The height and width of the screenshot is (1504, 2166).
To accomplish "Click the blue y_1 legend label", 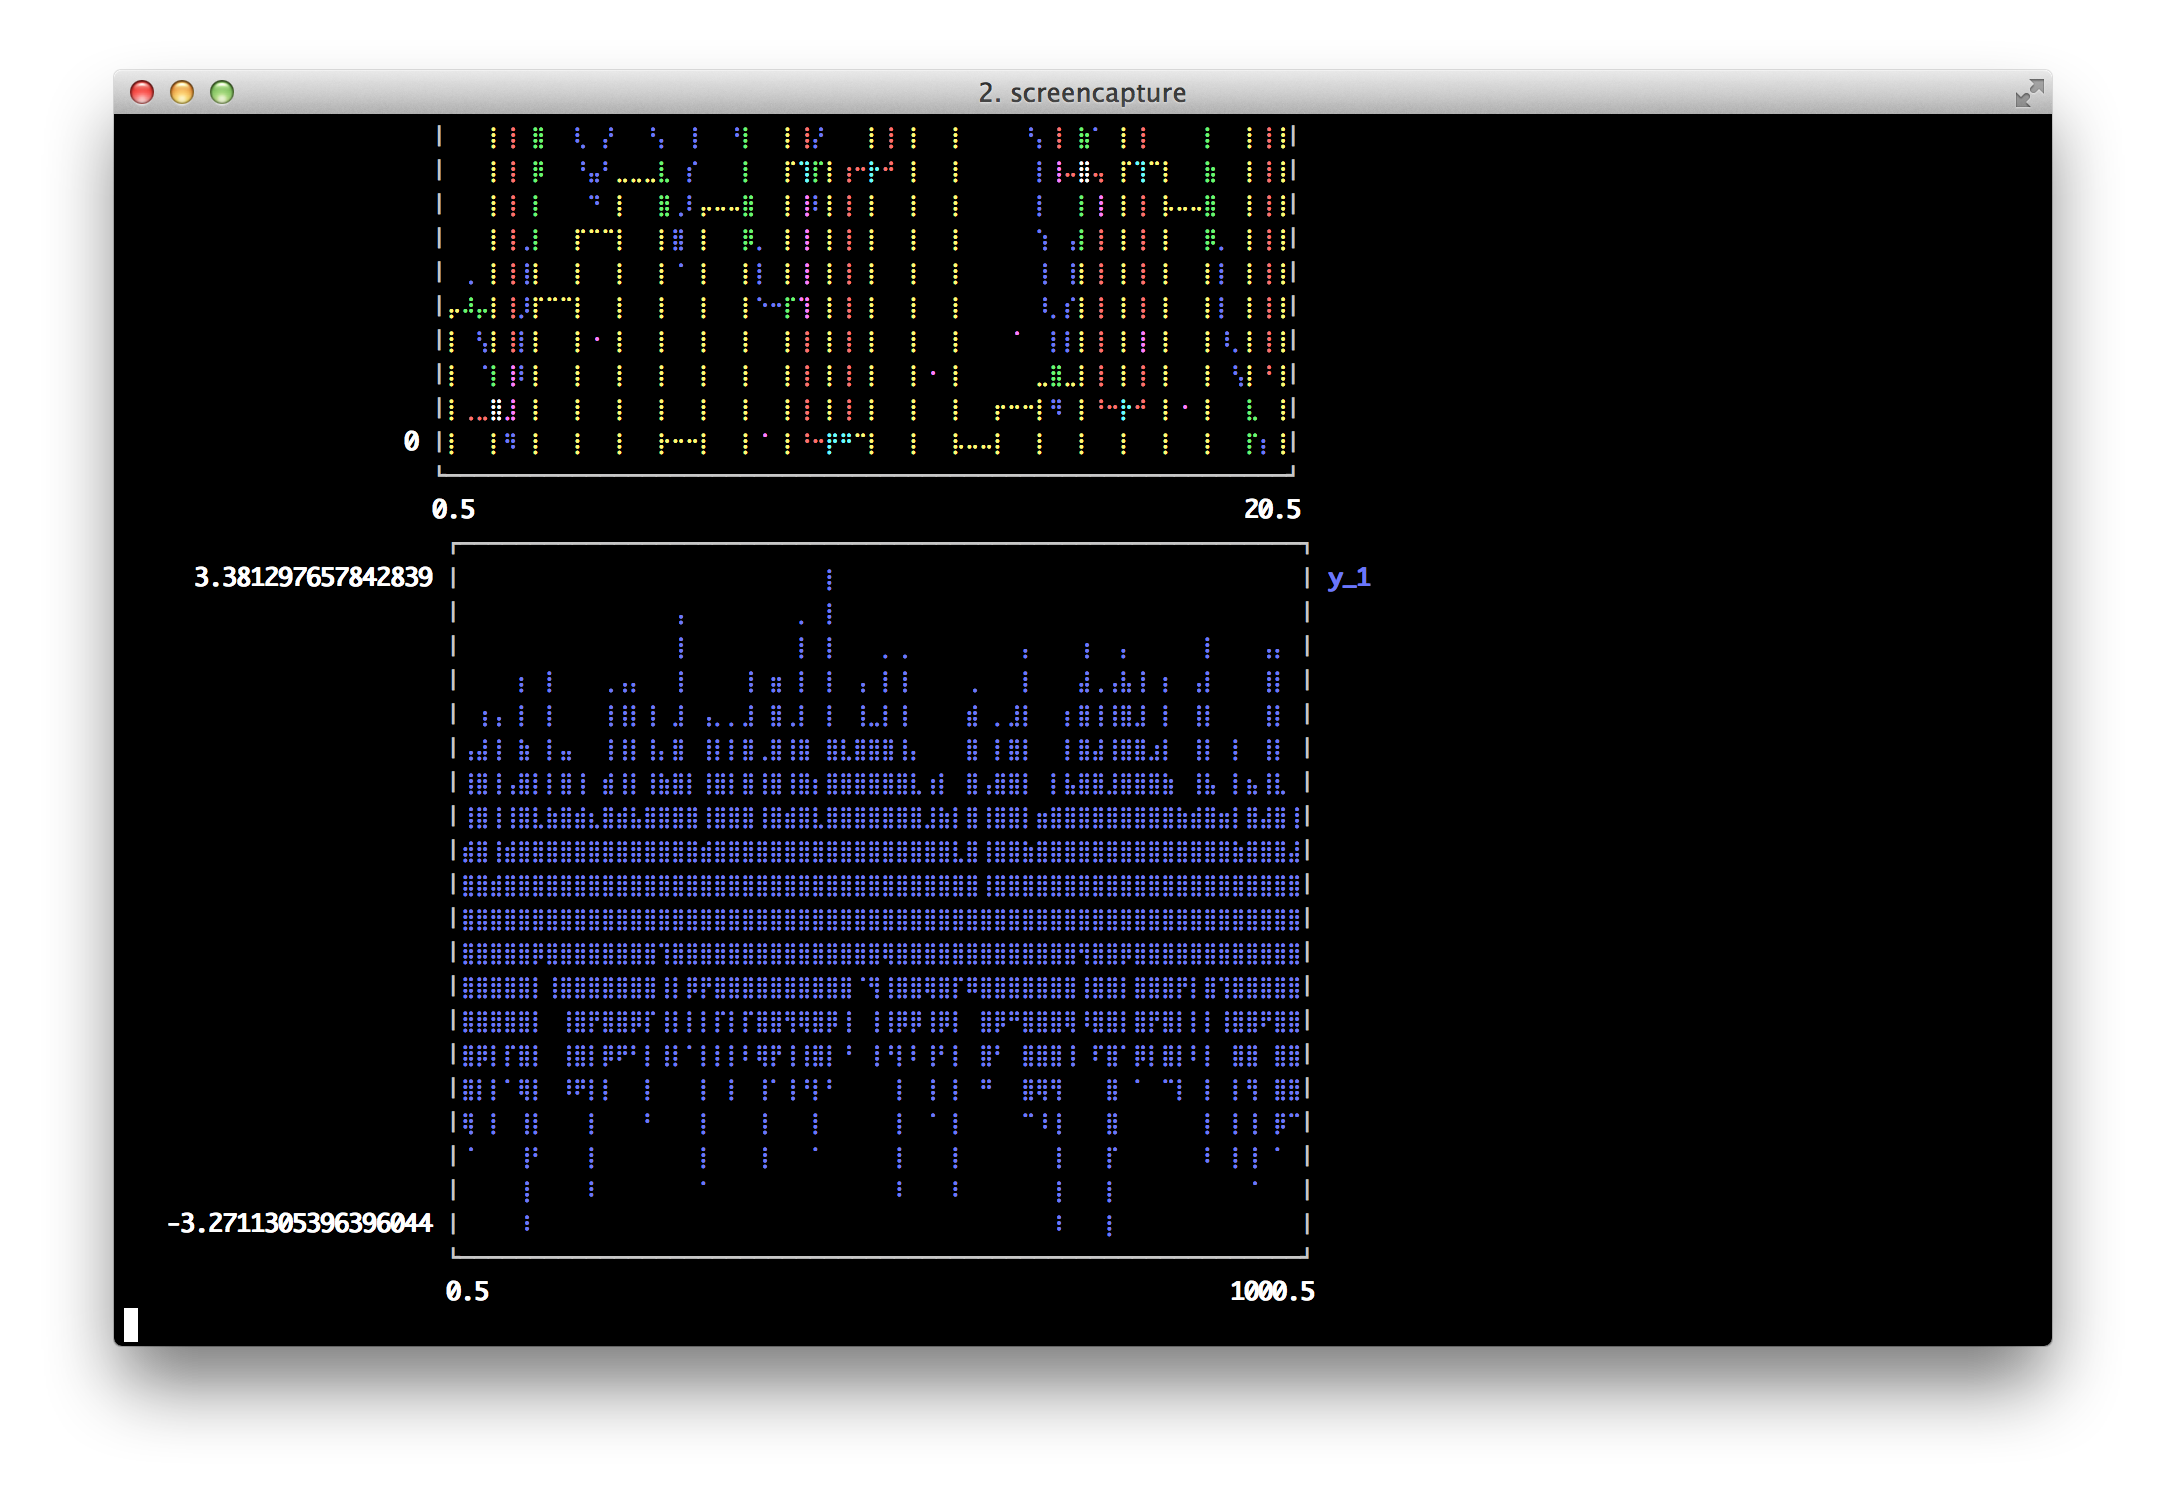I will 1349,578.
